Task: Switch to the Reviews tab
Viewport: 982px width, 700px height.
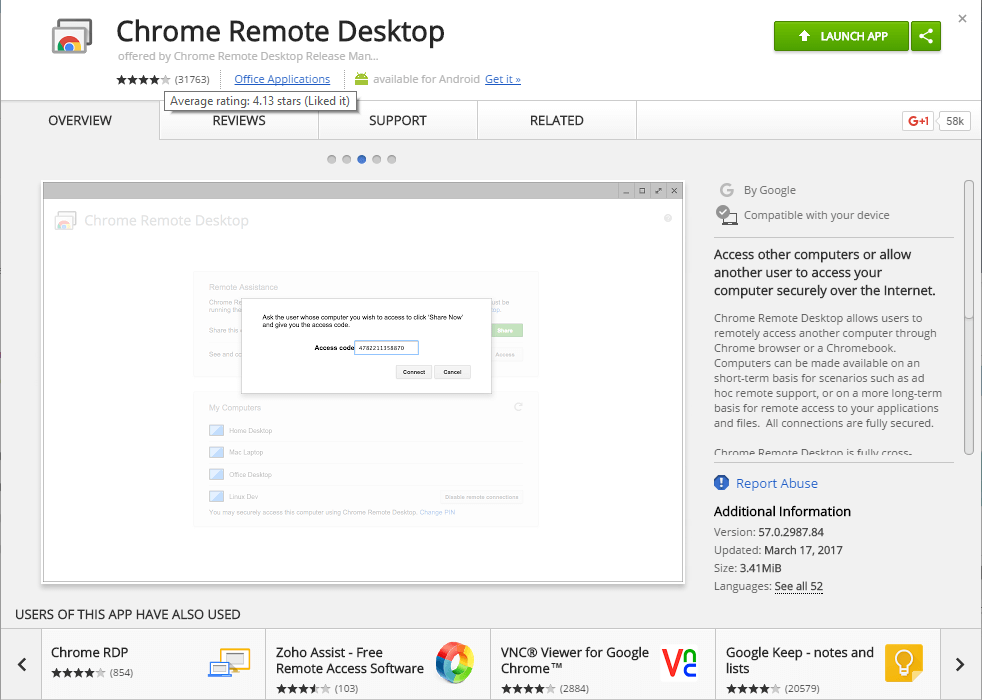Action: pyautogui.click(x=239, y=120)
